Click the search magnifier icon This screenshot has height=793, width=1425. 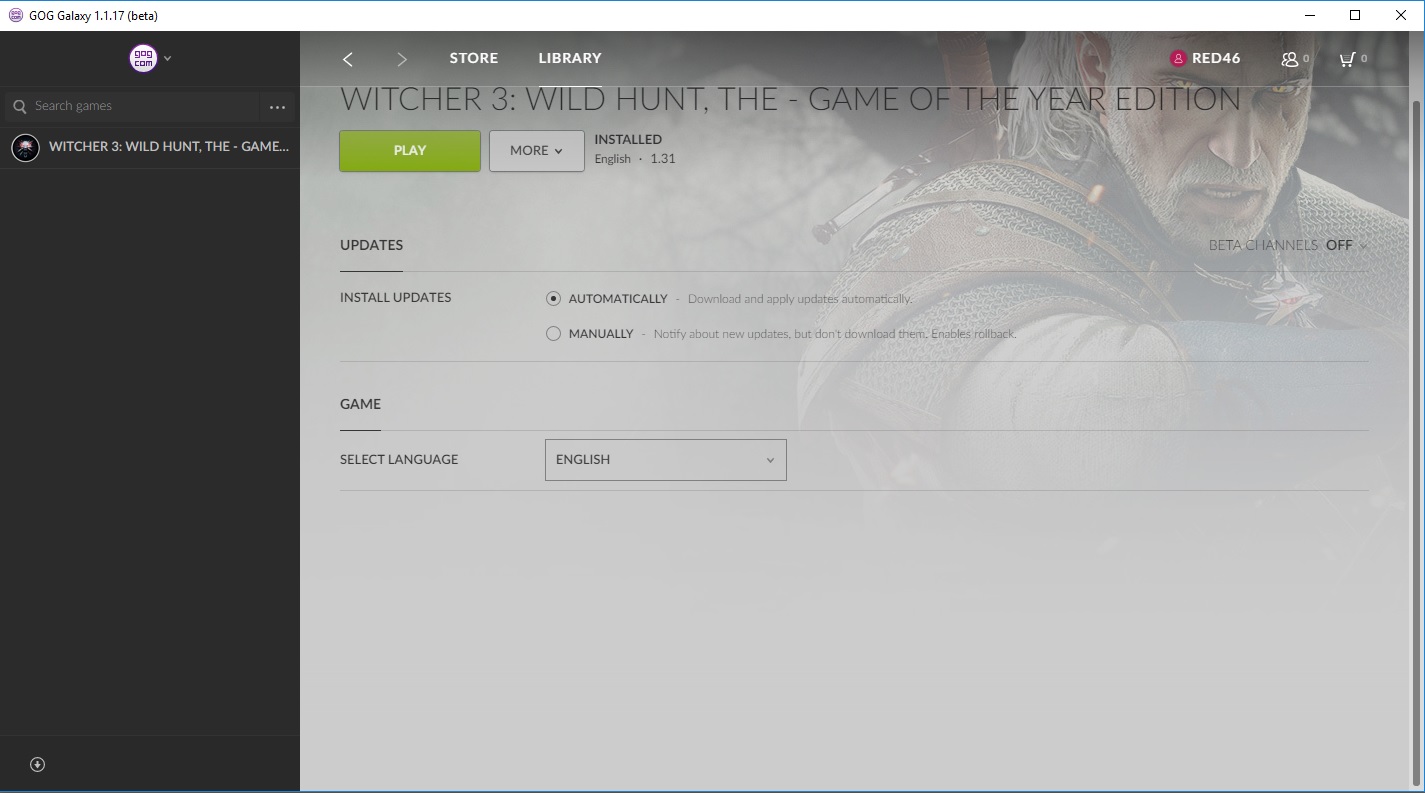click(x=19, y=106)
